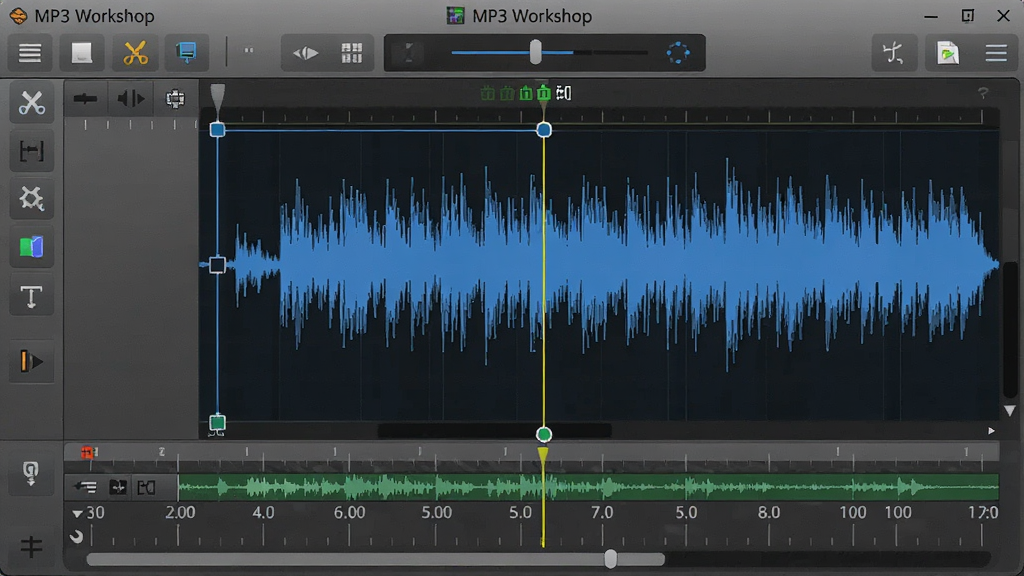Click the 6.00 time label
Screen dimensions: 1024x576
[x=349, y=513]
